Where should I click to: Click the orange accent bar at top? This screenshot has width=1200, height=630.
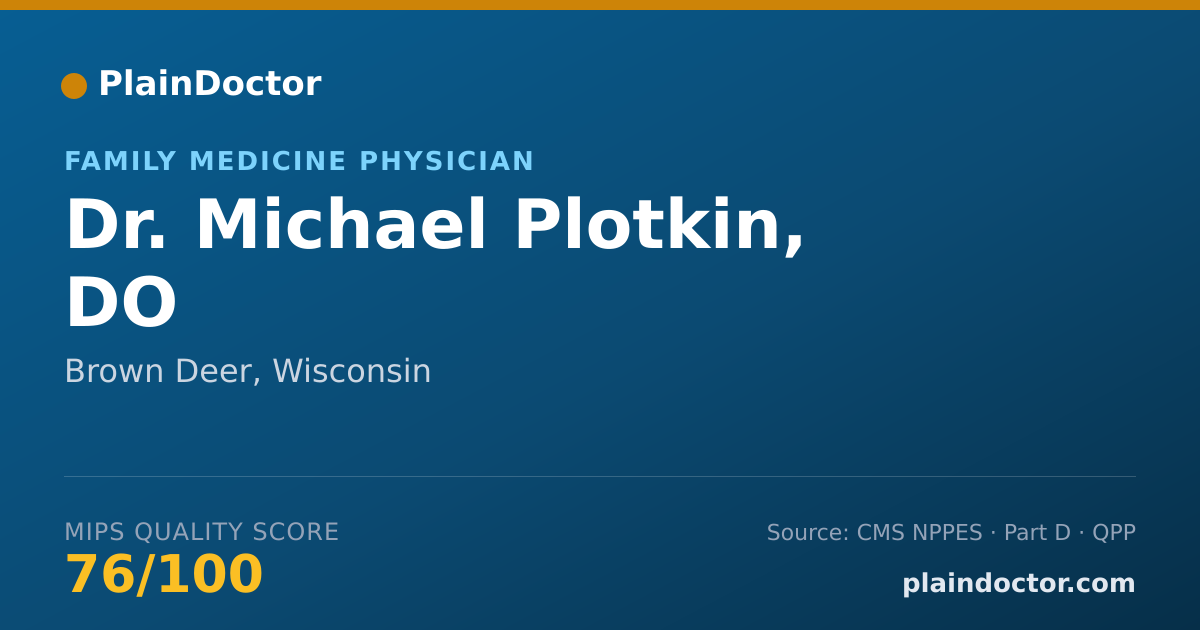point(600,5)
